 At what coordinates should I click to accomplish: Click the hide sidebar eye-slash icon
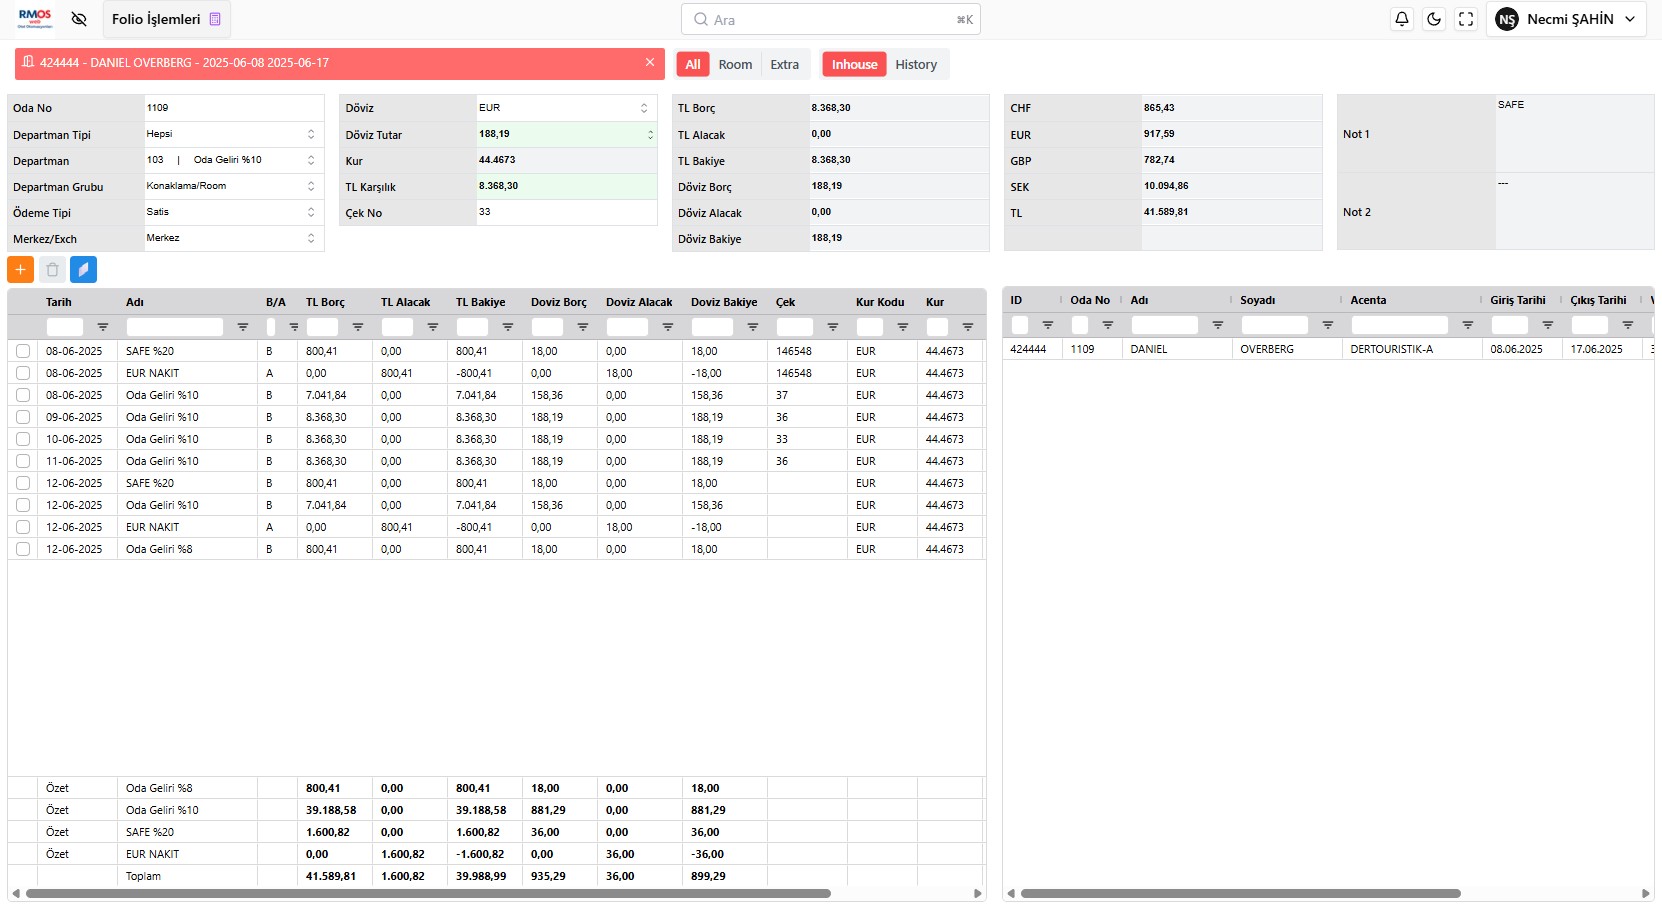(79, 19)
